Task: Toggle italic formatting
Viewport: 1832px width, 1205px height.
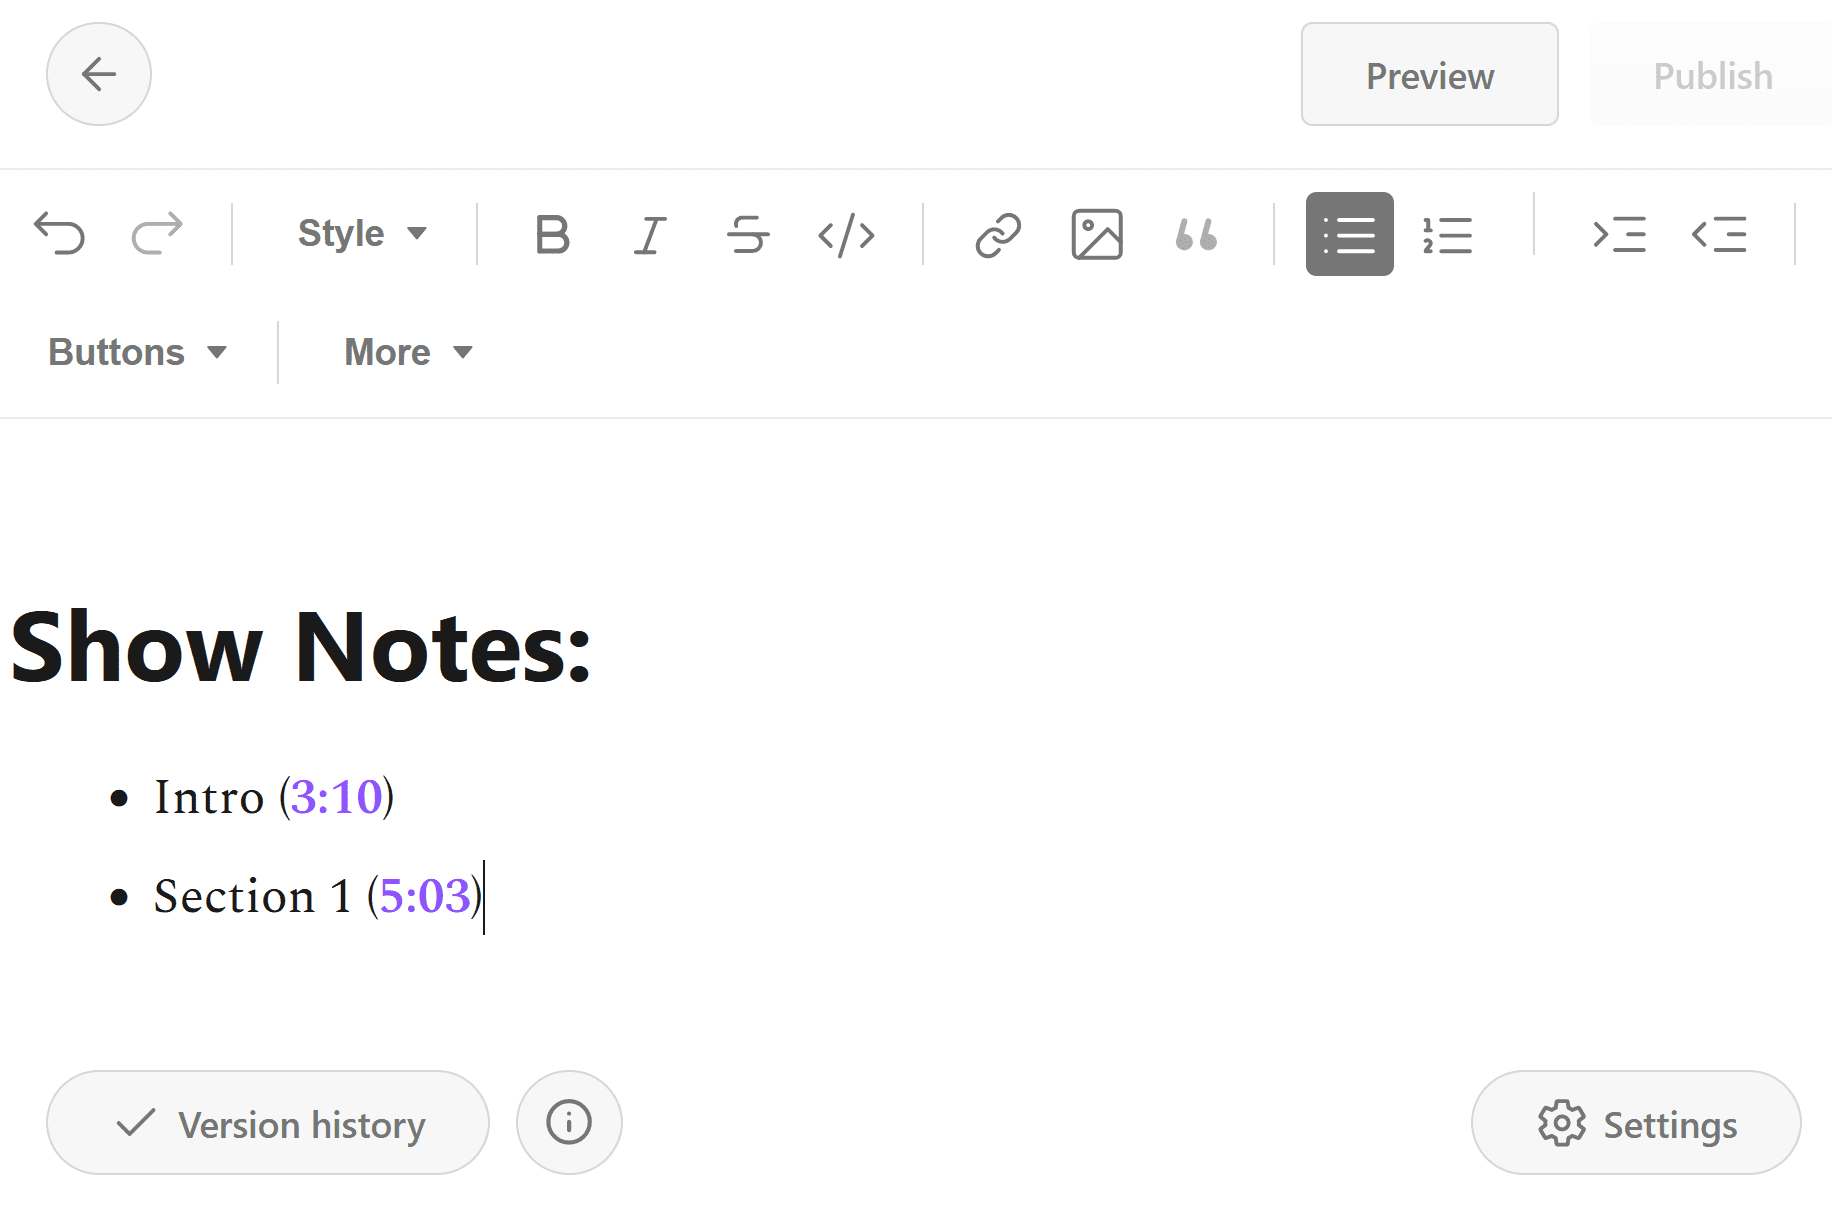Action: click(650, 235)
